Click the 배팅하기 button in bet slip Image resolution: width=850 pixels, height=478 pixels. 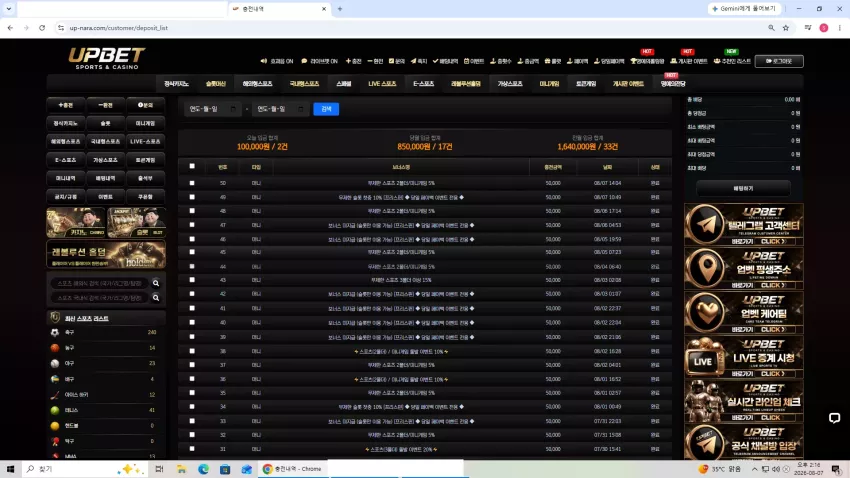743,188
